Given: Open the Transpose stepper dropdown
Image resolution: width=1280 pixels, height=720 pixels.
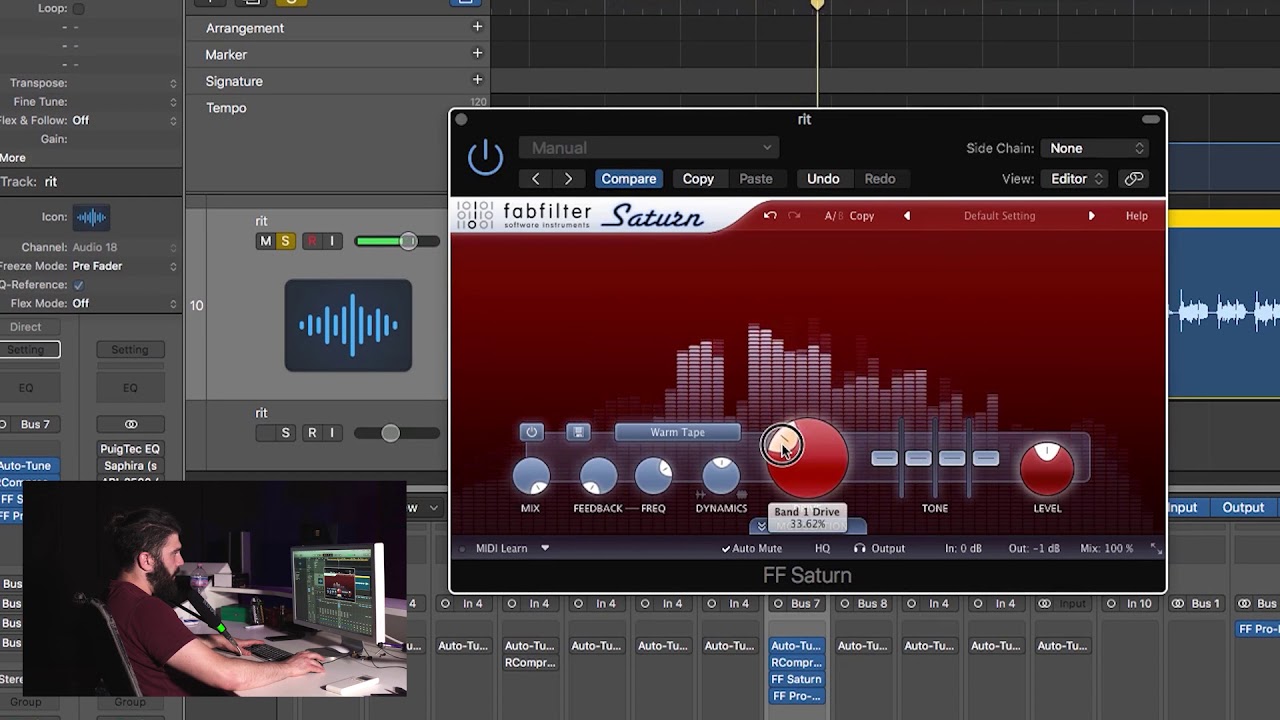Looking at the screenshot, I should (173, 83).
